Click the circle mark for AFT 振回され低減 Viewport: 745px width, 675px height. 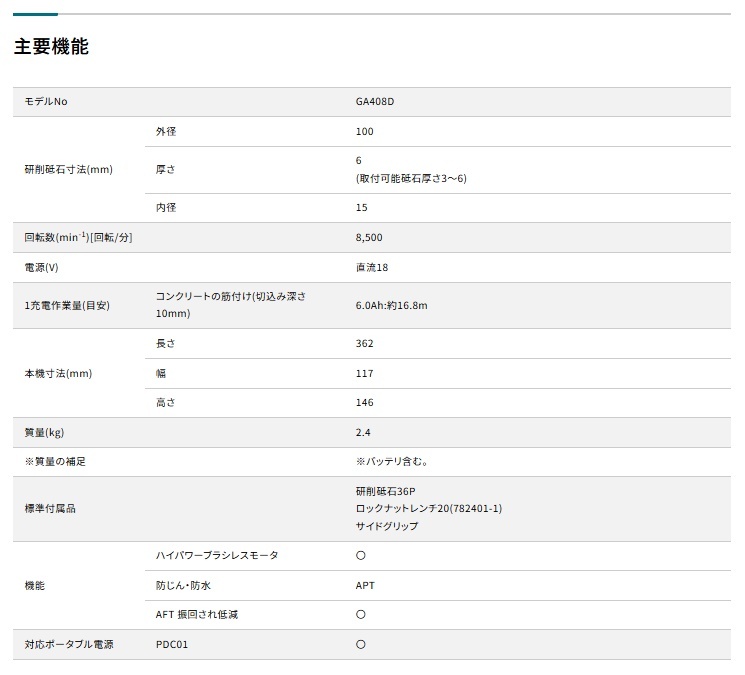tap(361, 615)
